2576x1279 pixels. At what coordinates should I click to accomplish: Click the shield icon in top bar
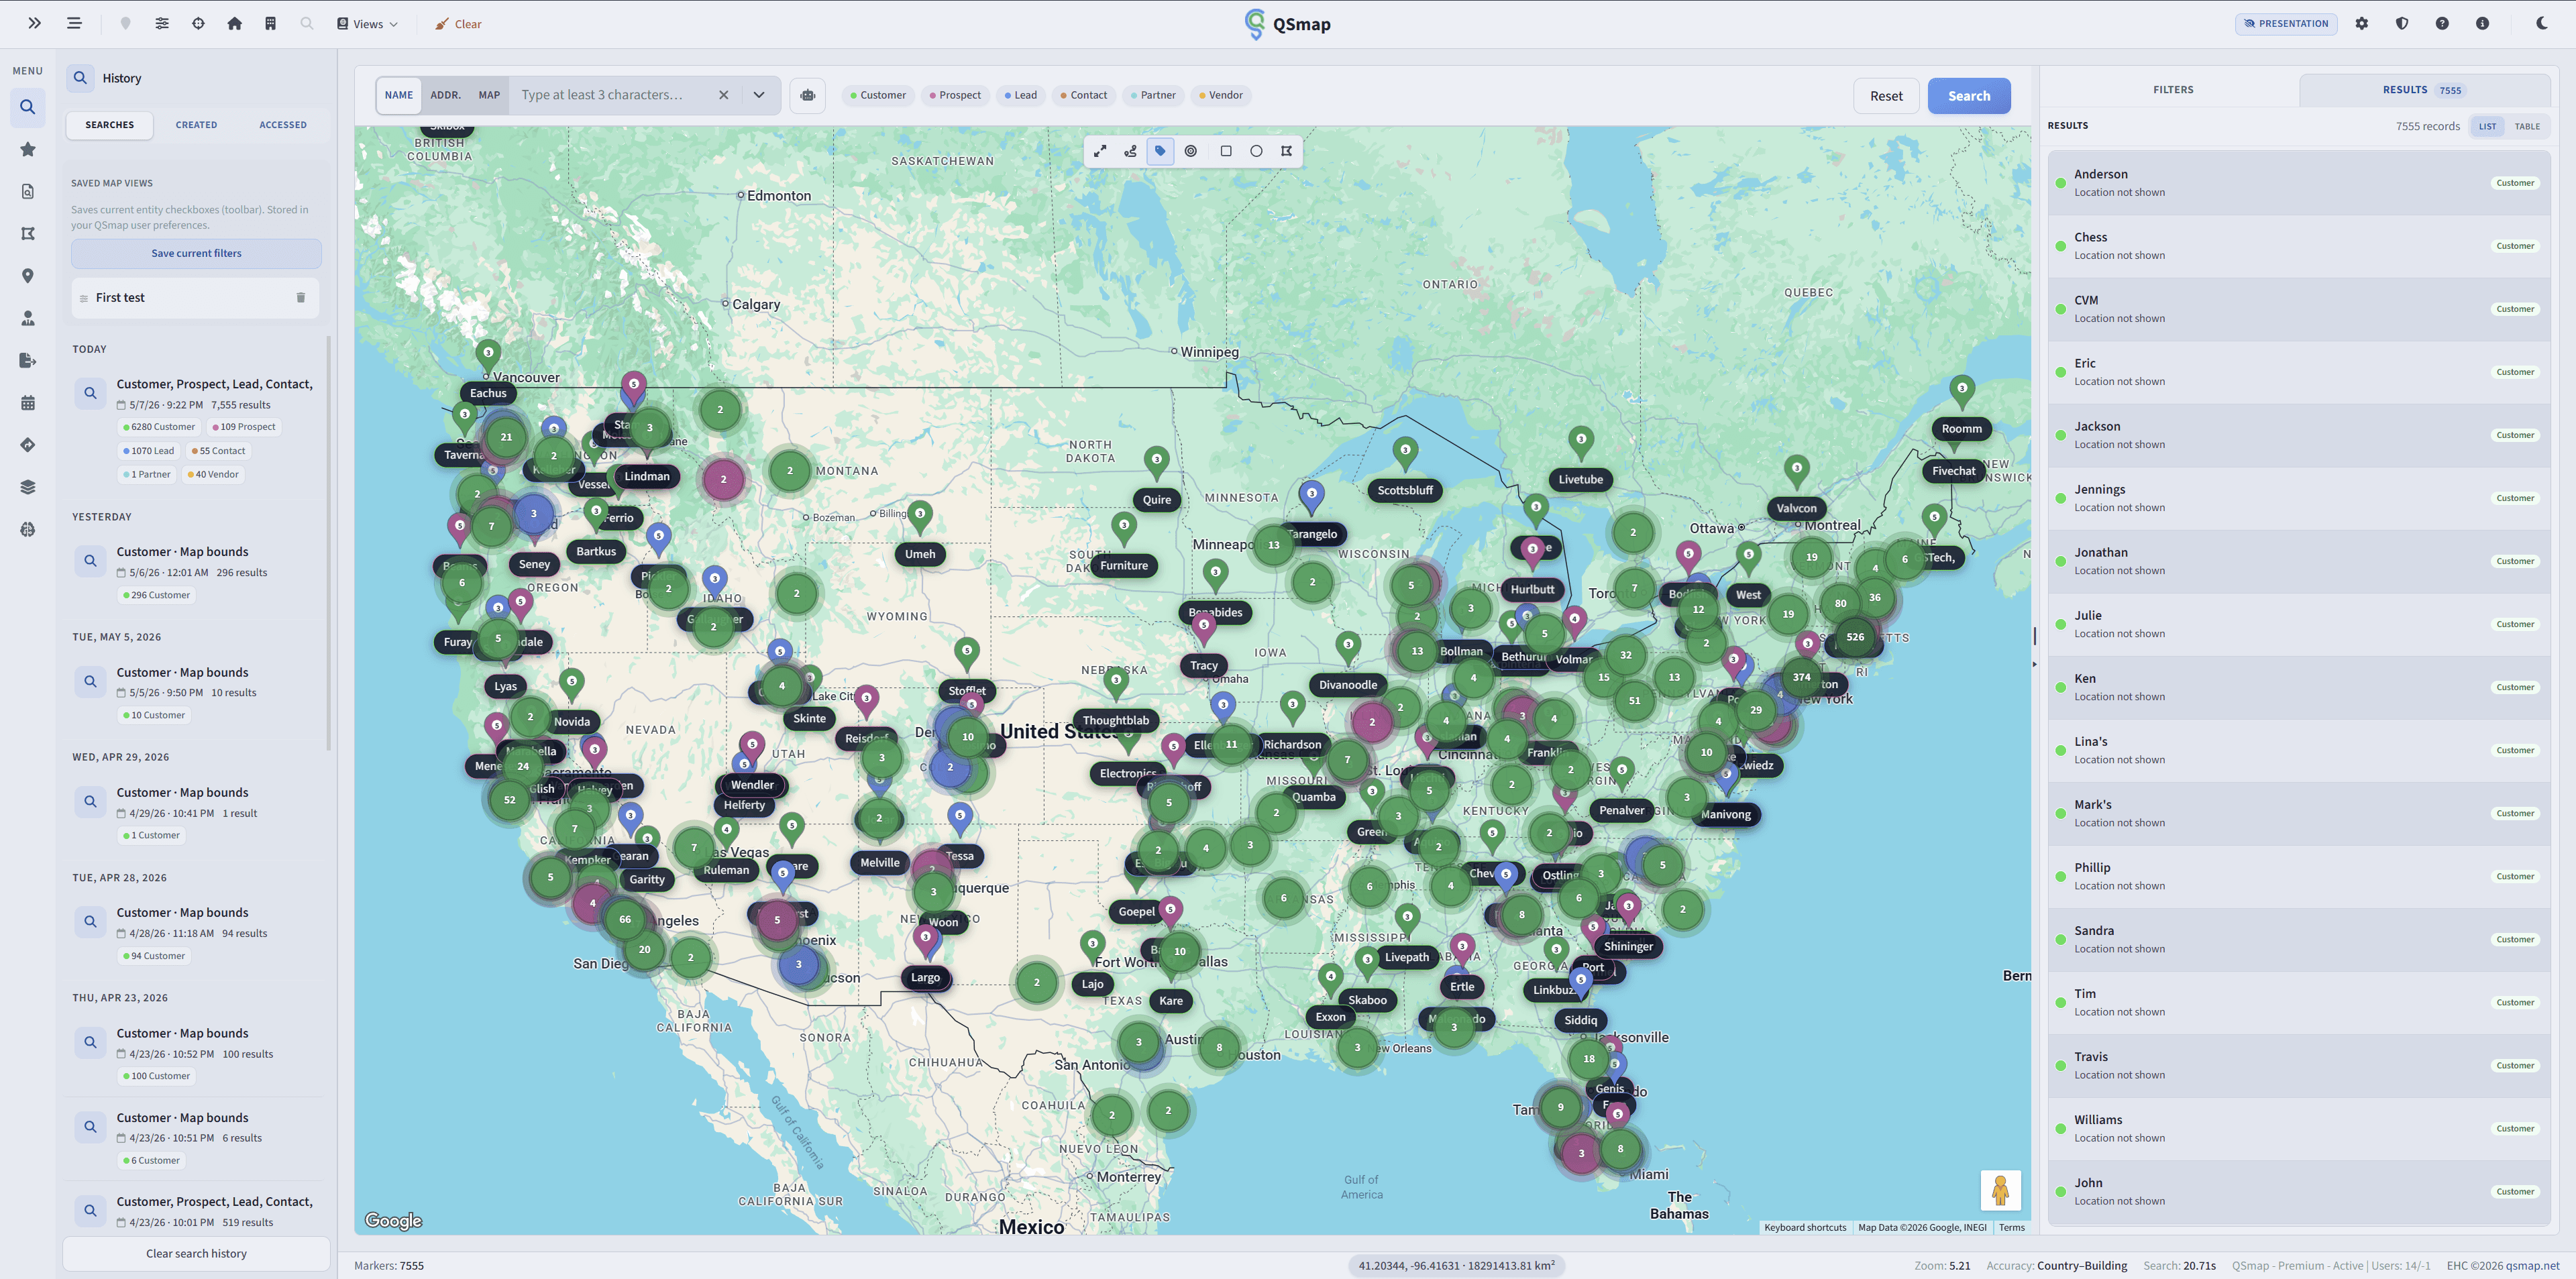[2402, 23]
